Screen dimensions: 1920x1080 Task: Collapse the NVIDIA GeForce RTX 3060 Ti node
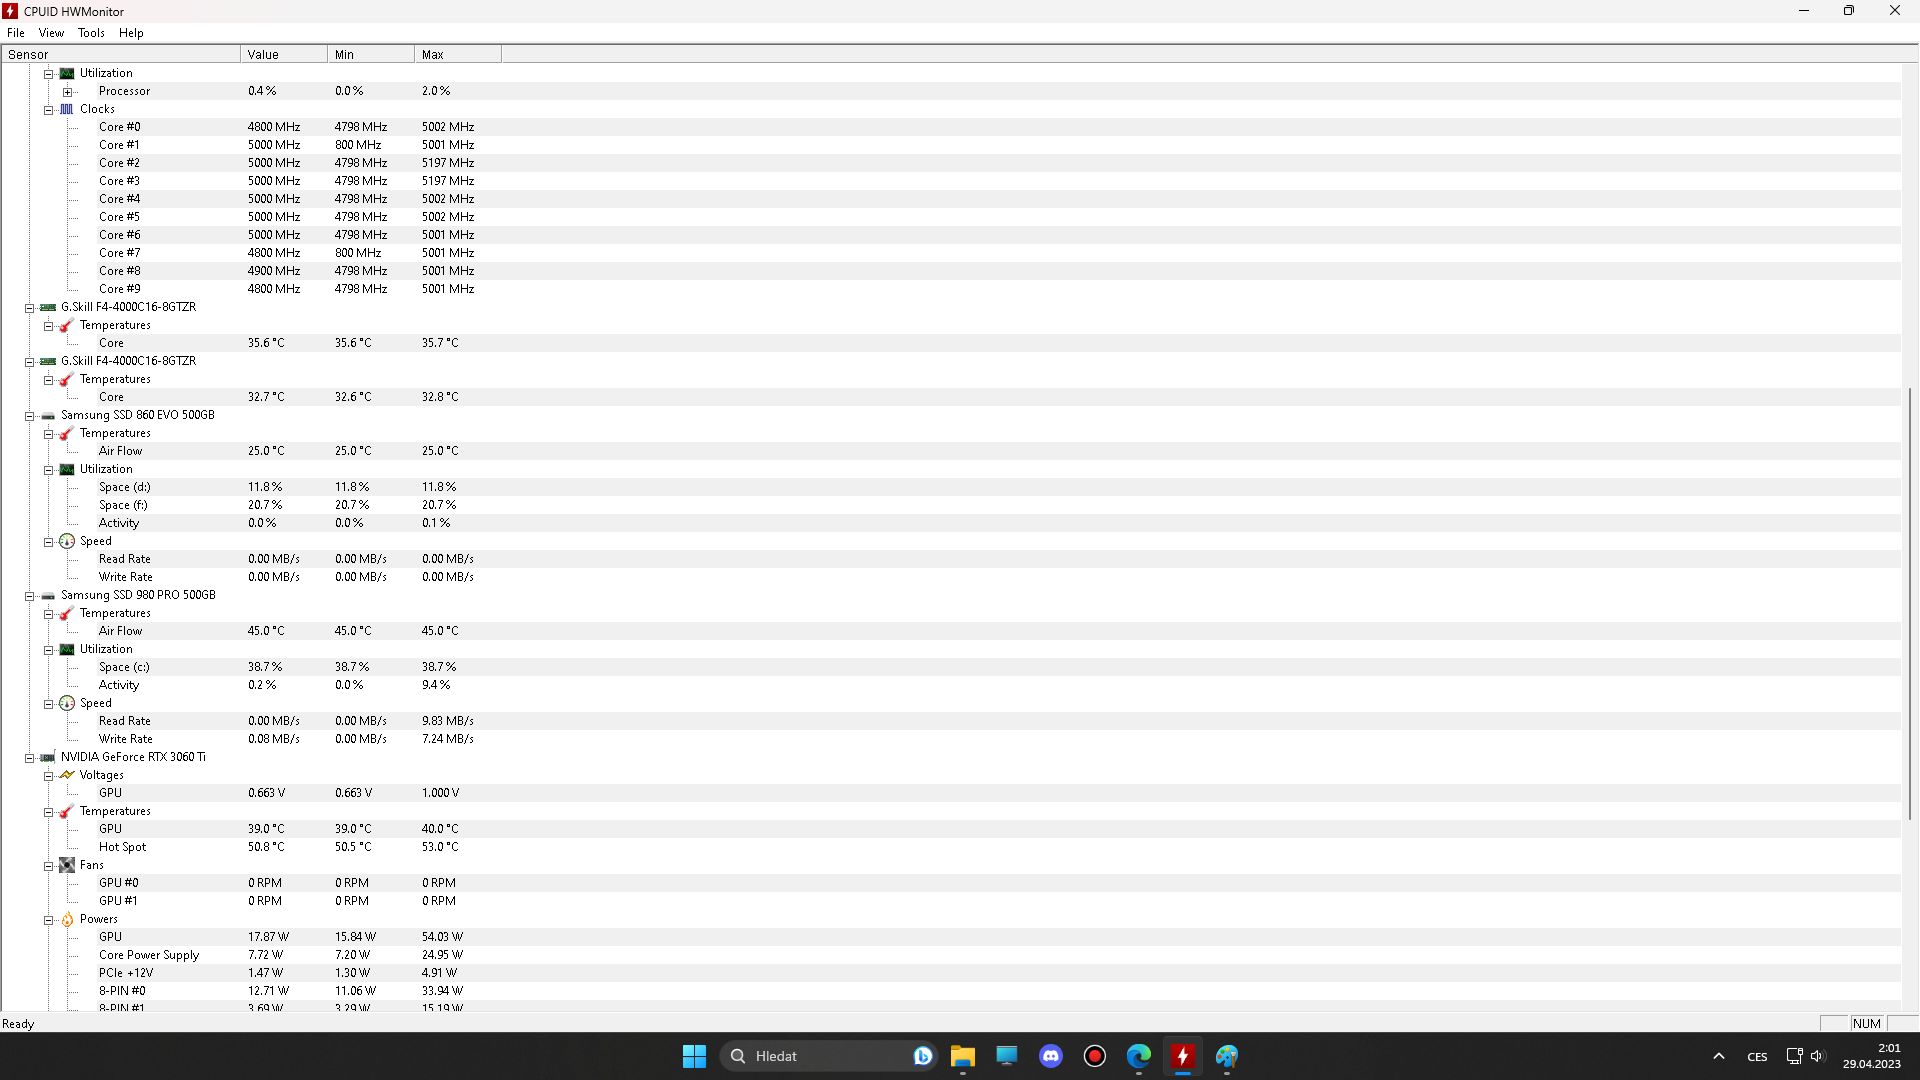[29, 758]
